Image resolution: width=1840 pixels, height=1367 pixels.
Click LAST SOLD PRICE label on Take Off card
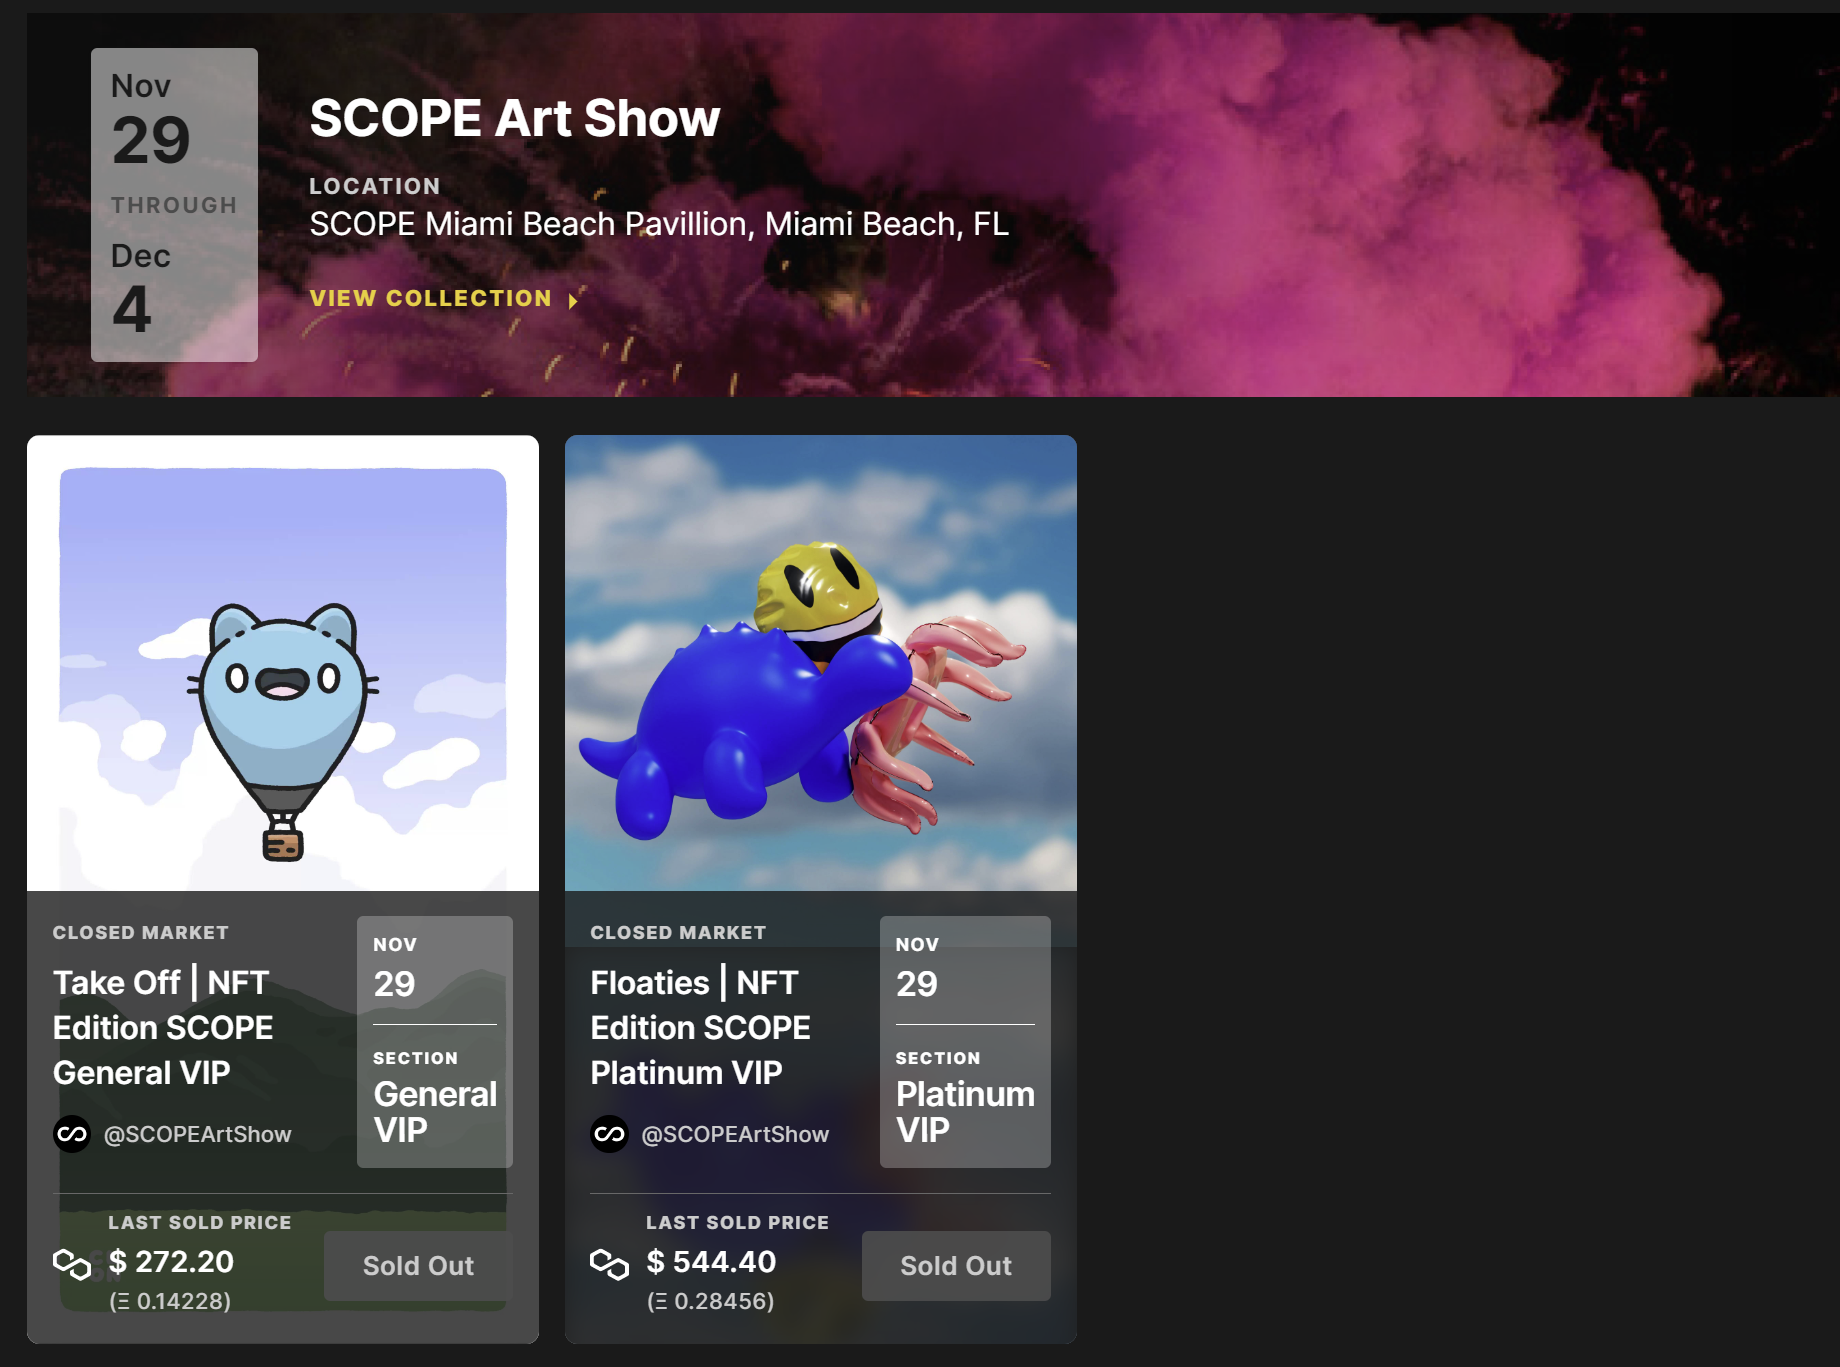tap(200, 1222)
